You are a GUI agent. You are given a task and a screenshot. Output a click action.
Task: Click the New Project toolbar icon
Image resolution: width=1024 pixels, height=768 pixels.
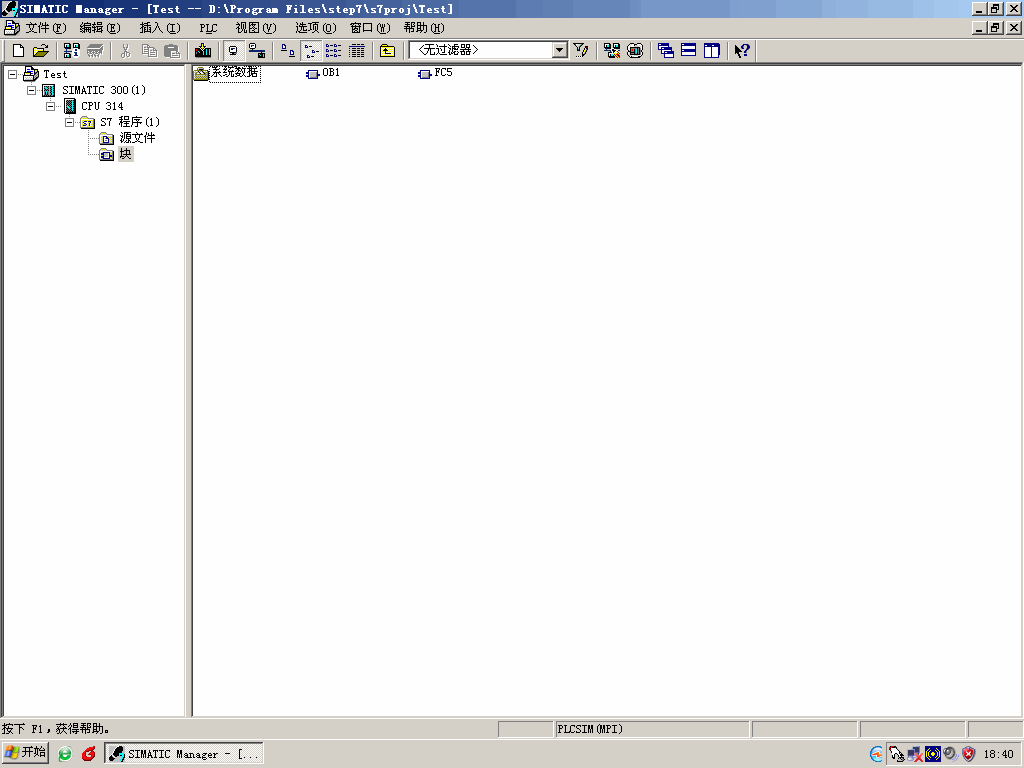tap(17, 50)
